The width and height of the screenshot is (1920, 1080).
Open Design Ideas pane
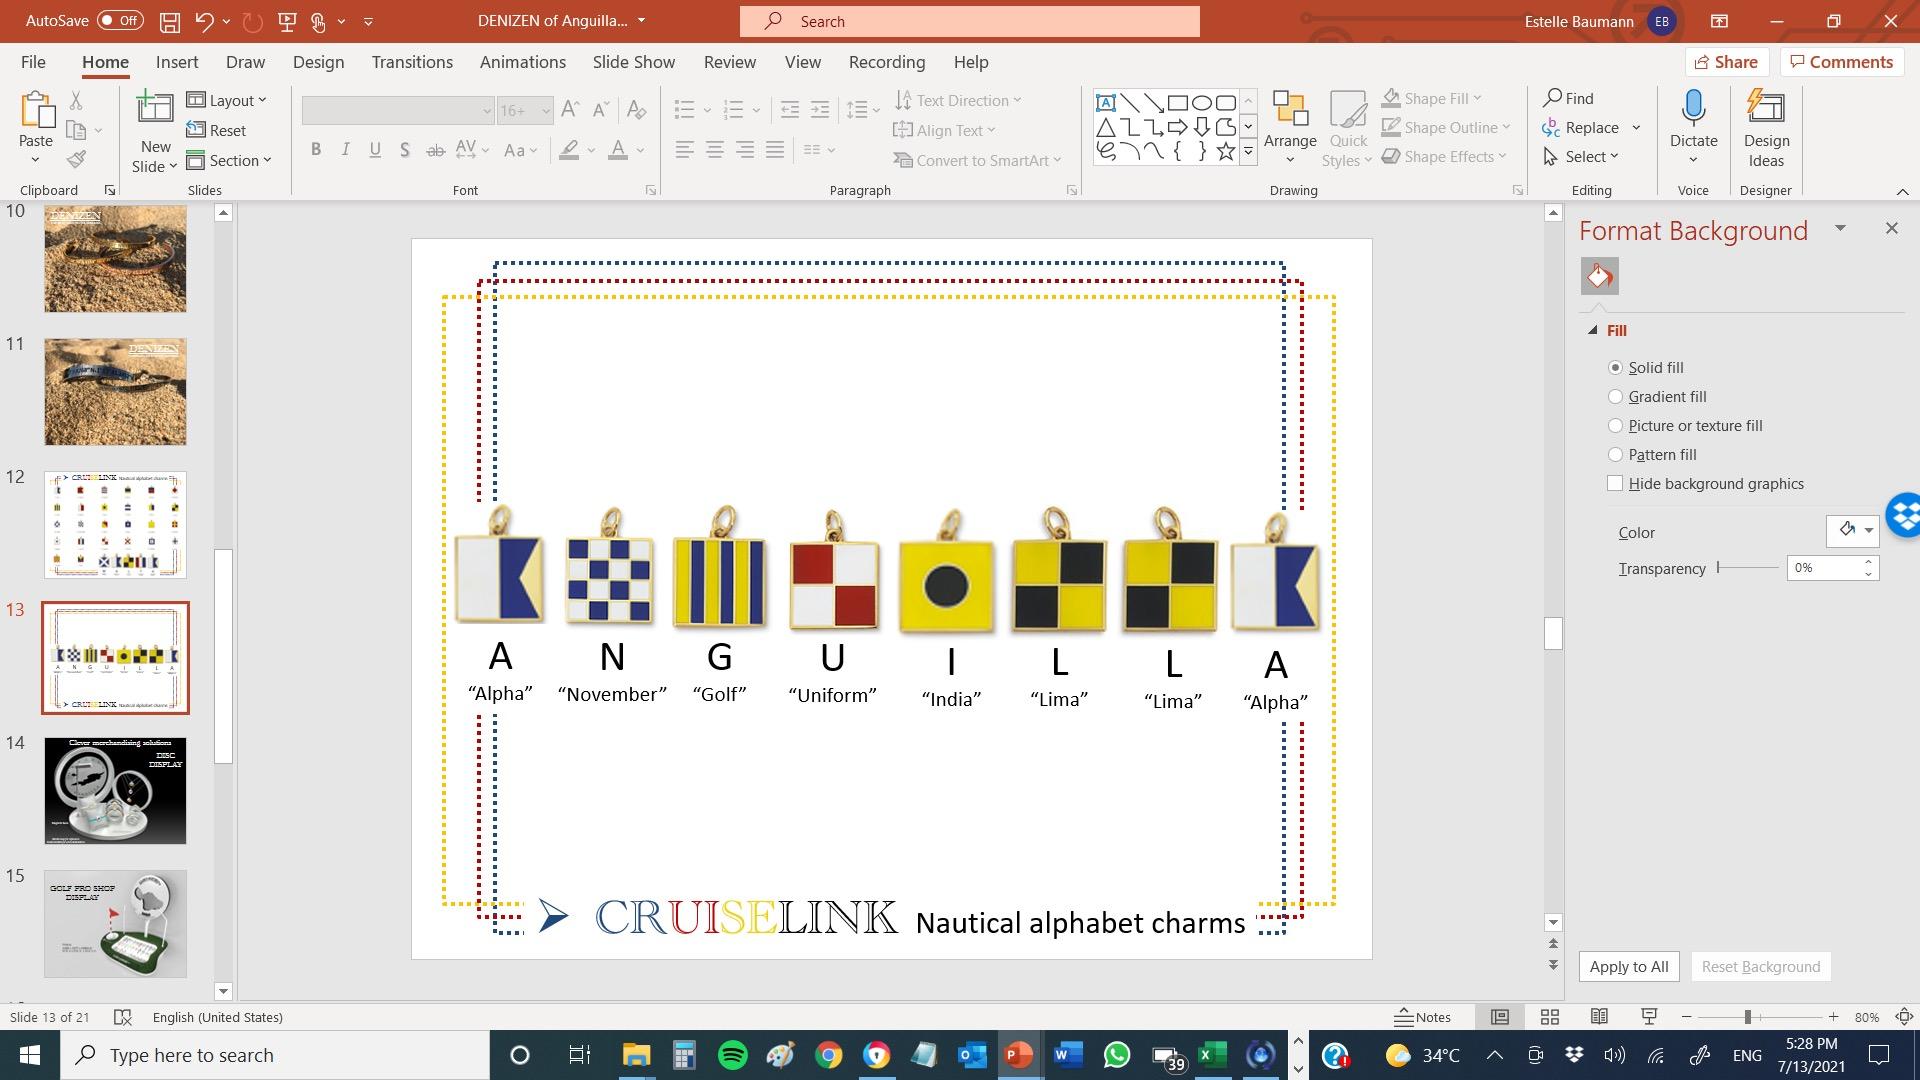[1766, 128]
